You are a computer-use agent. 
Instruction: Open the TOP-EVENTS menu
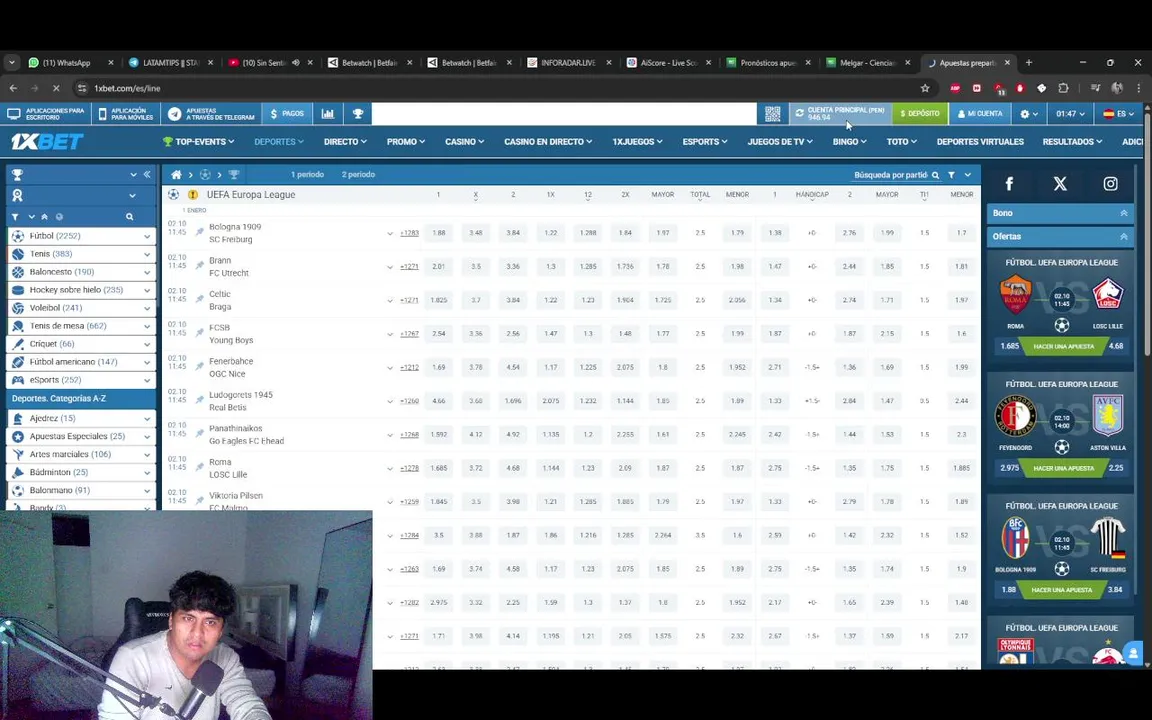pyautogui.click(x=198, y=142)
